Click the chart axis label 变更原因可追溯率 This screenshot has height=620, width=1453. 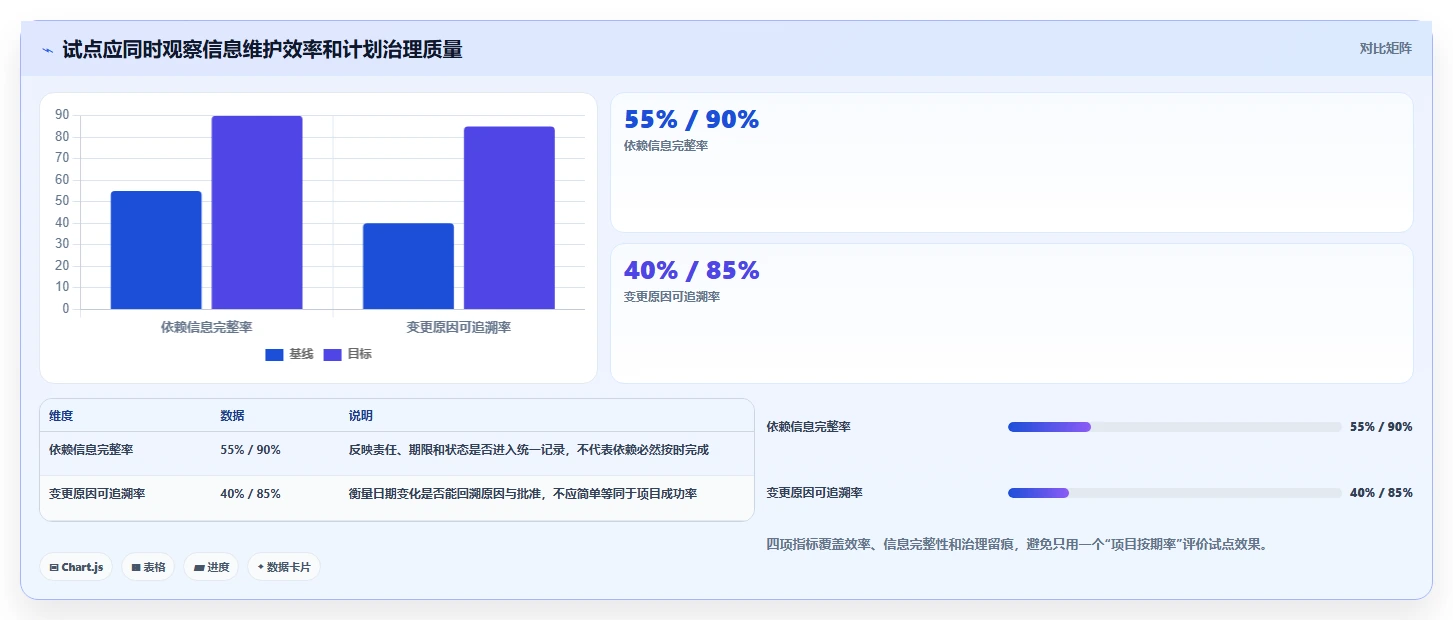(459, 327)
